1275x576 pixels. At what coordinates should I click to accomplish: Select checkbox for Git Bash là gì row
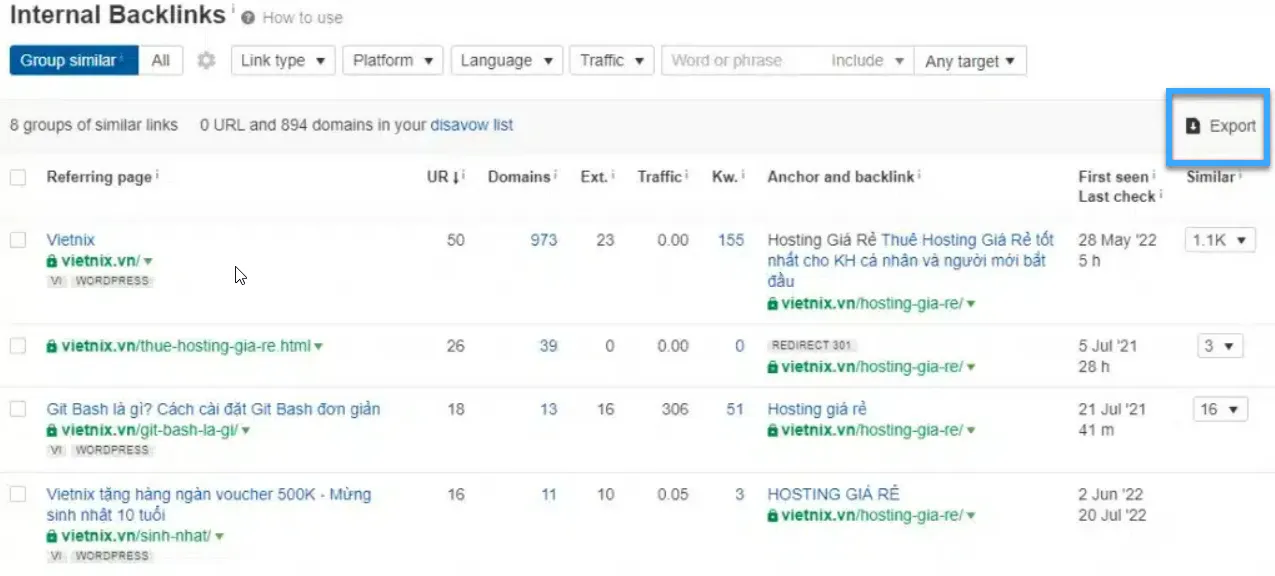pyautogui.click(x=18, y=409)
